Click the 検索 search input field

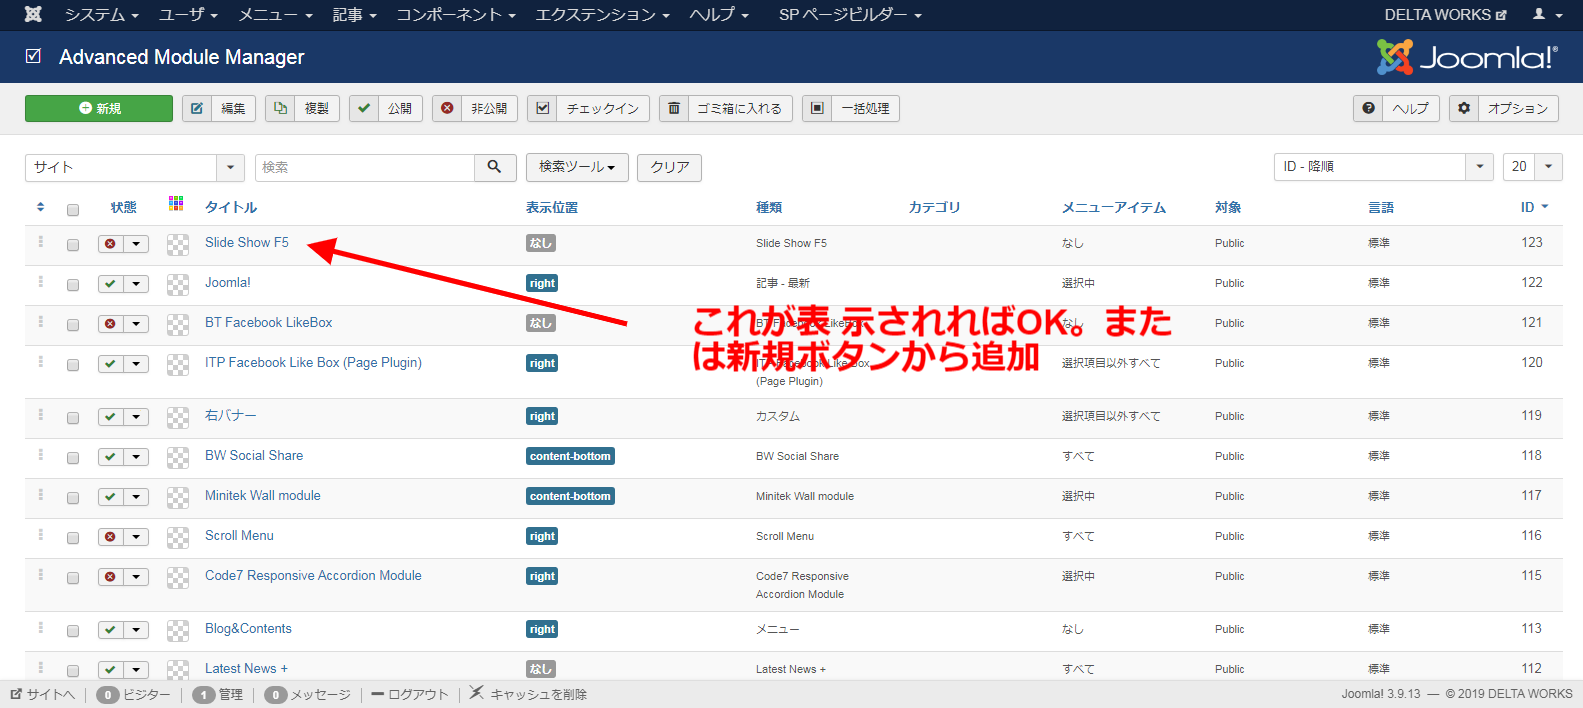(x=365, y=167)
